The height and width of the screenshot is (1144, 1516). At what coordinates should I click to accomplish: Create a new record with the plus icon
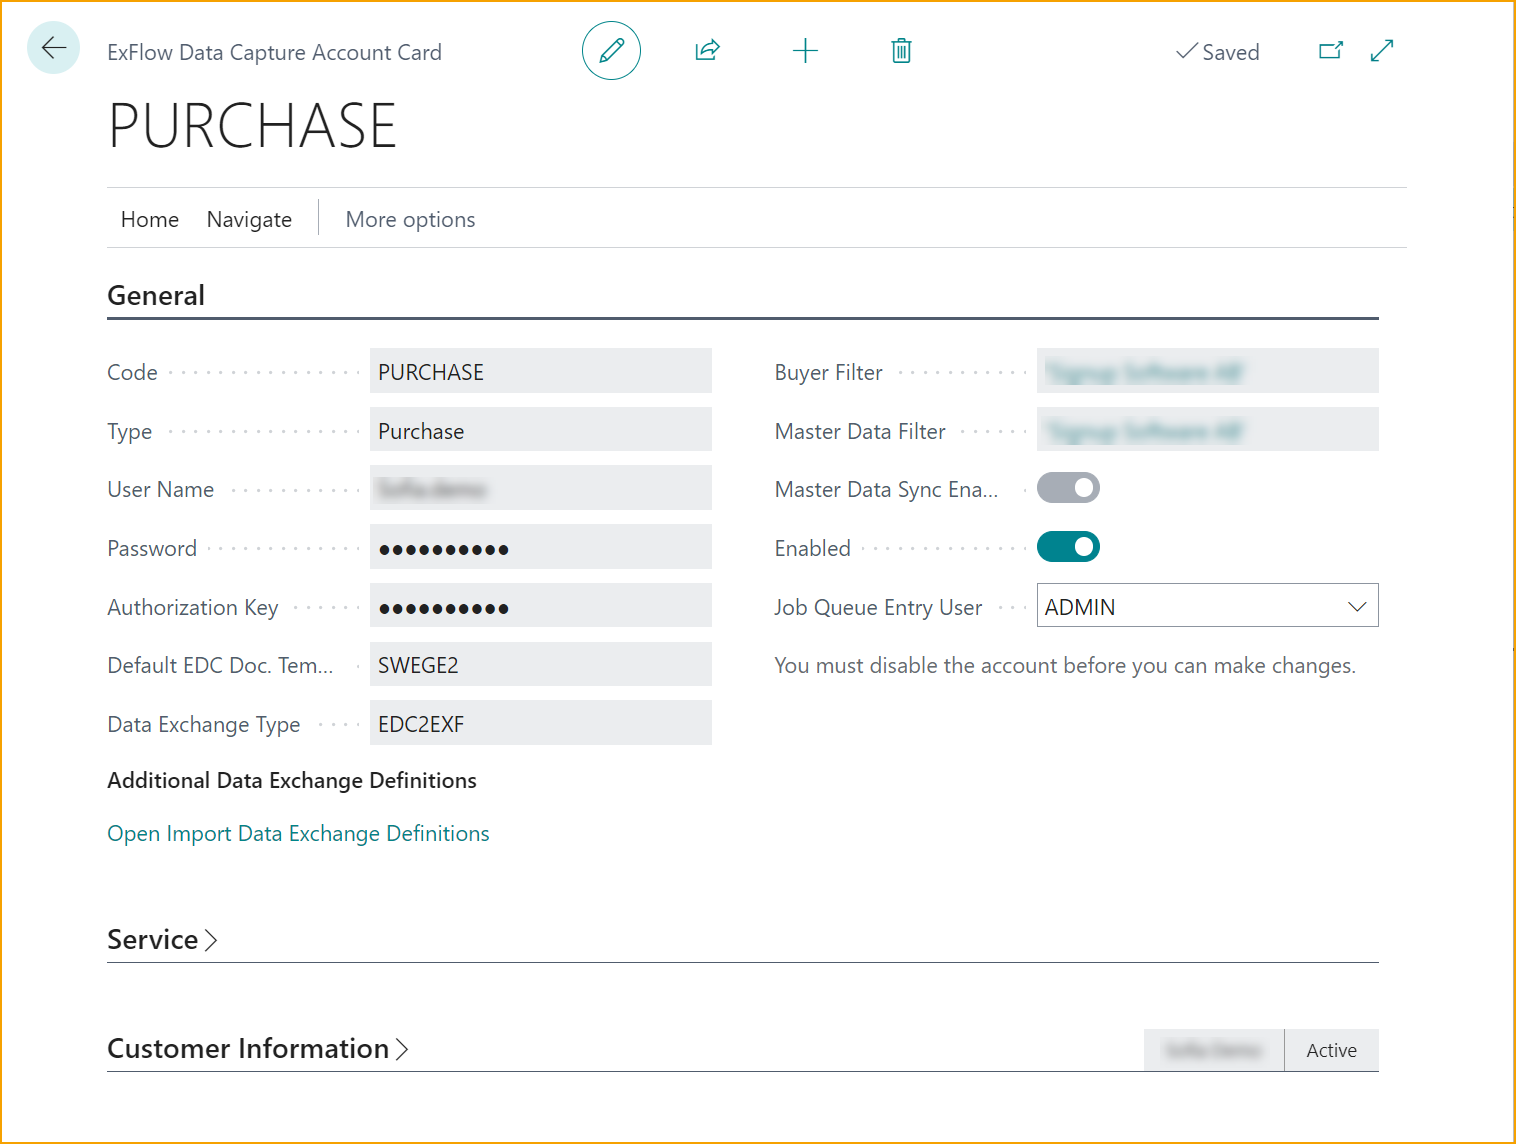(x=805, y=50)
